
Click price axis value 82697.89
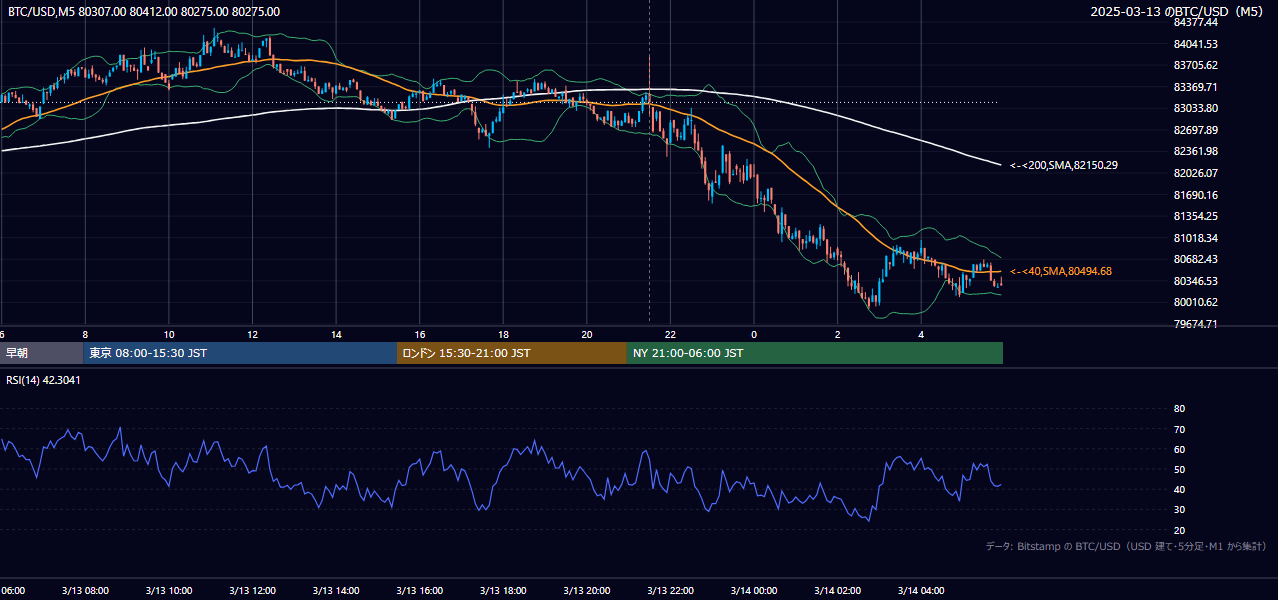(x=1195, y=130)
